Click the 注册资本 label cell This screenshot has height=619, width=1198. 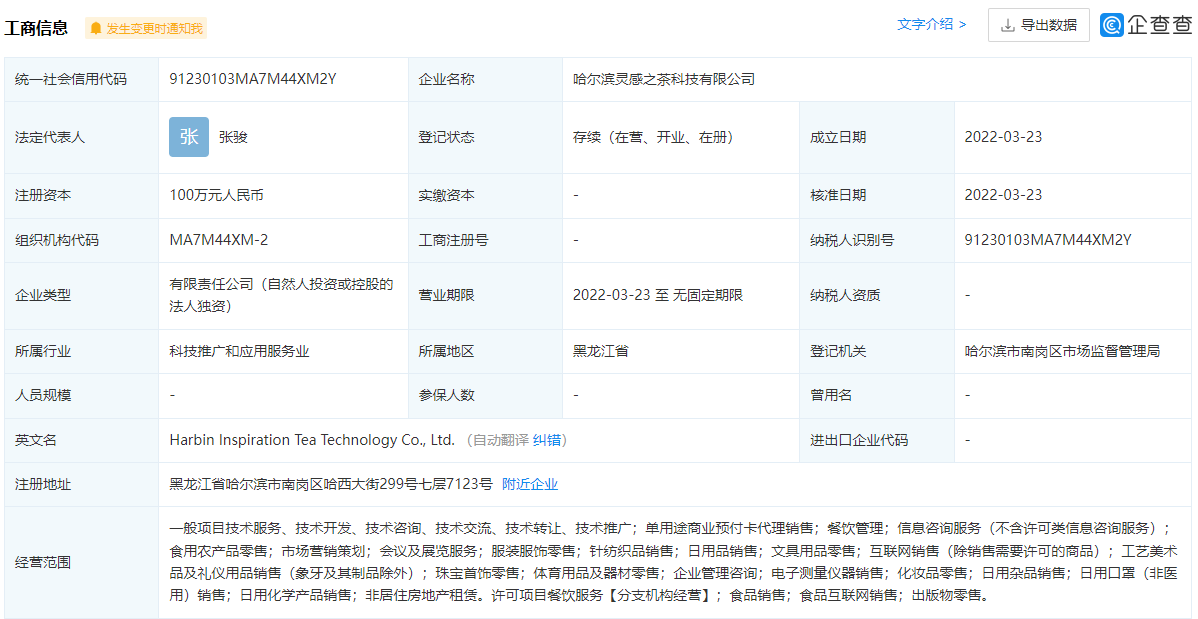click(82, 195)
